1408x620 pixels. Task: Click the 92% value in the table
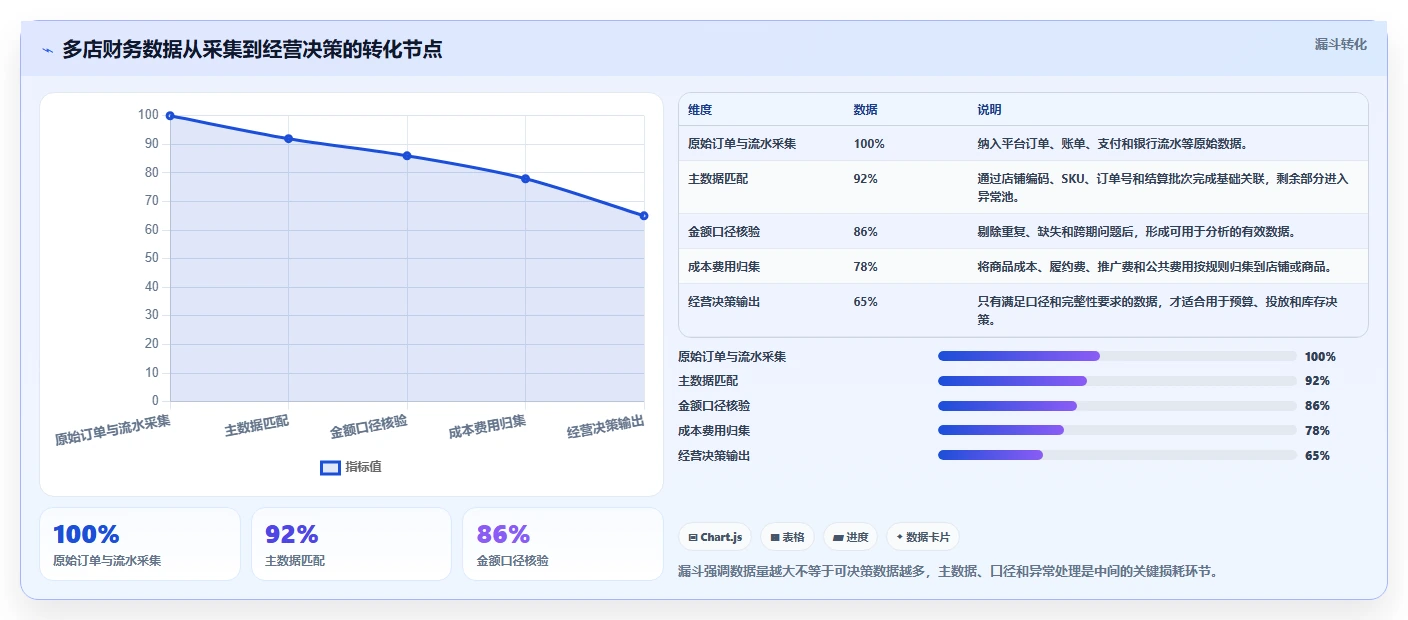[865, 178]
